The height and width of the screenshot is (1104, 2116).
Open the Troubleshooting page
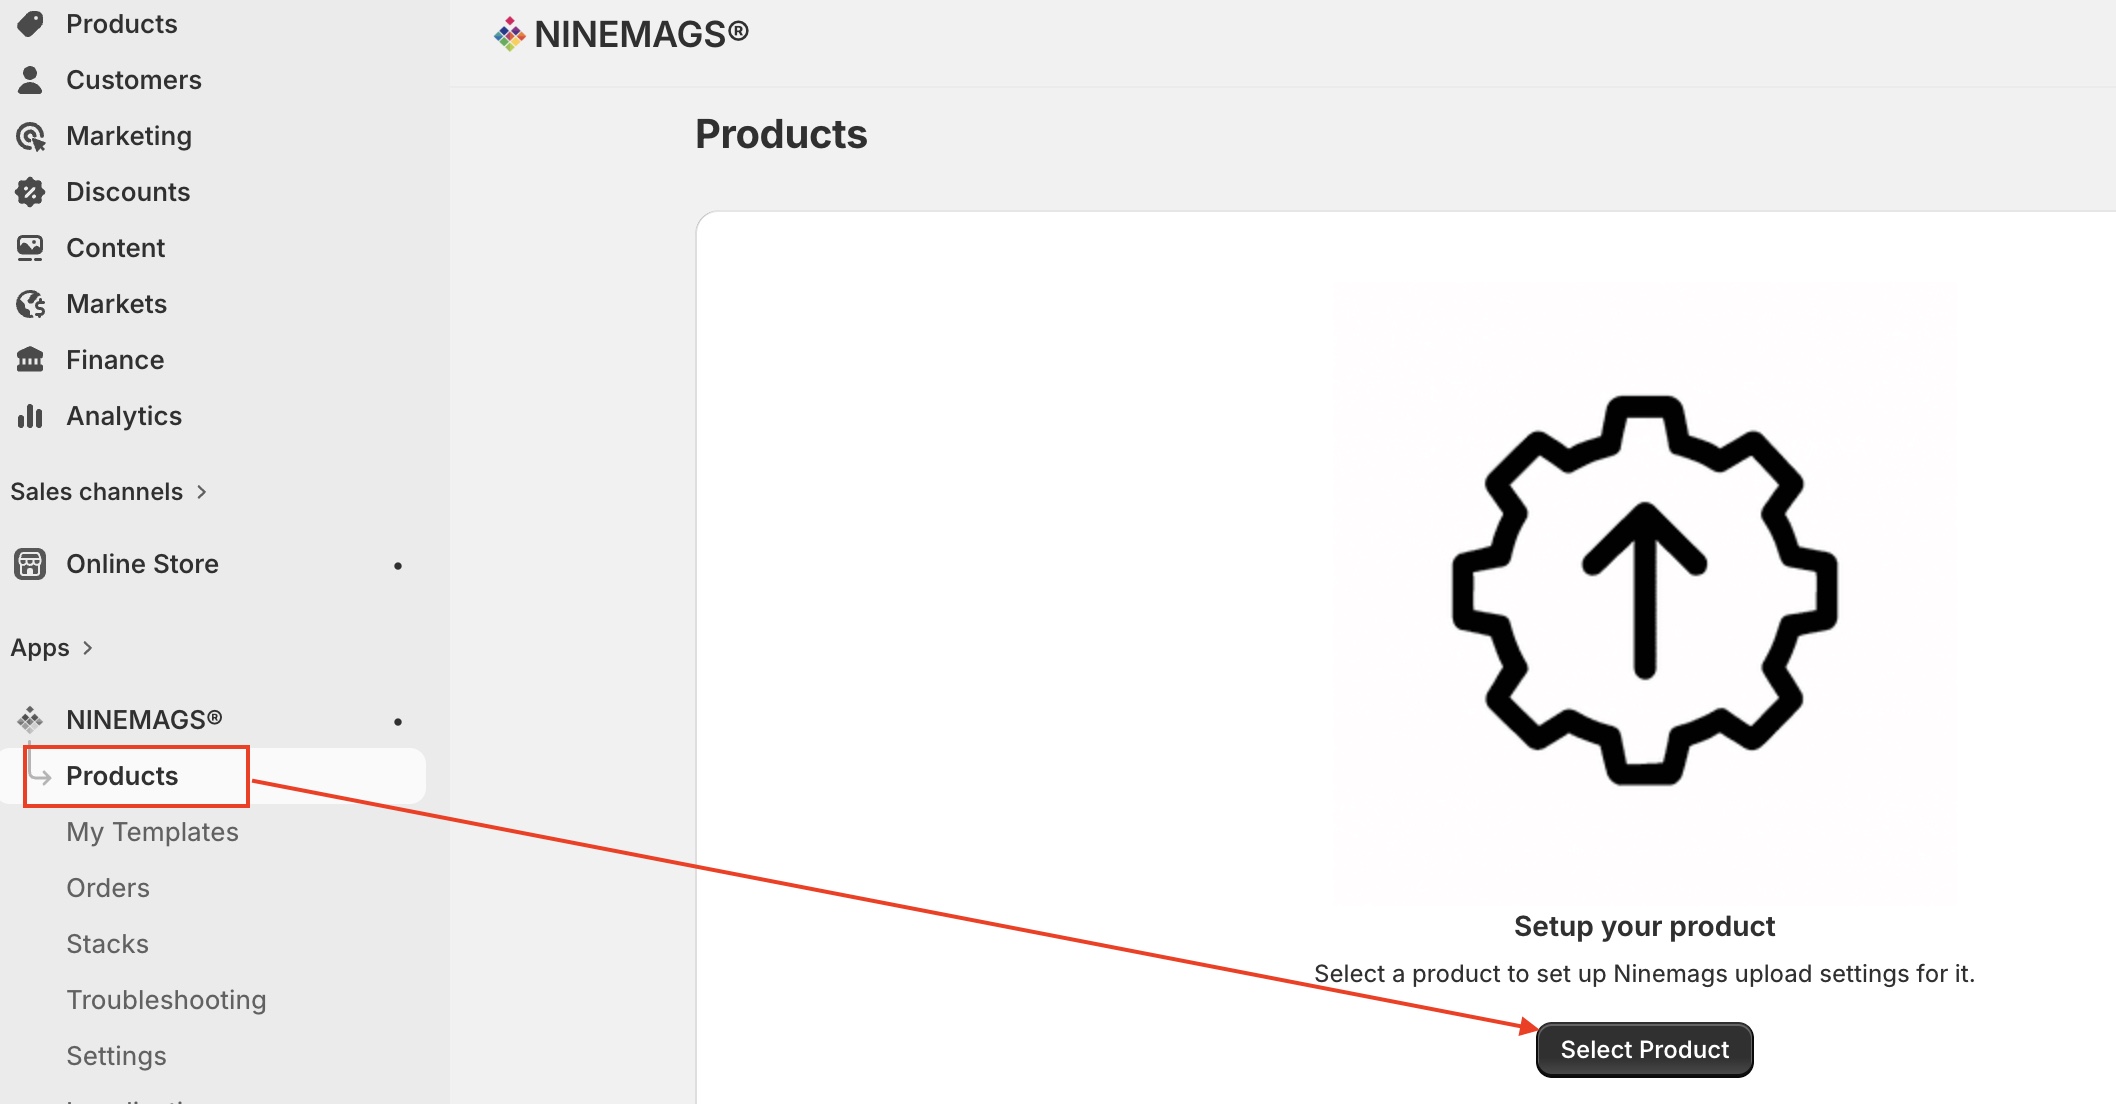click(x=166, y=1000)
